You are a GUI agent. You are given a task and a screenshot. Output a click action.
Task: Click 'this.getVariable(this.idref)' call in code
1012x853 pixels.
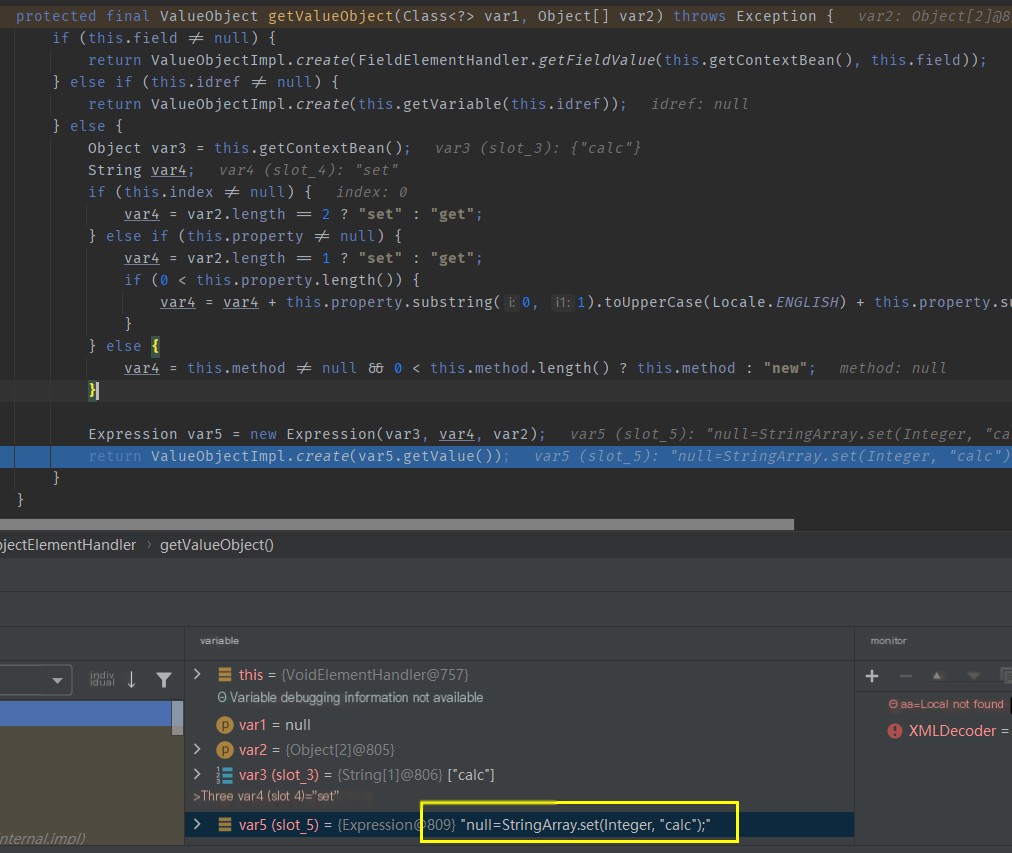(x=489, y=104)
